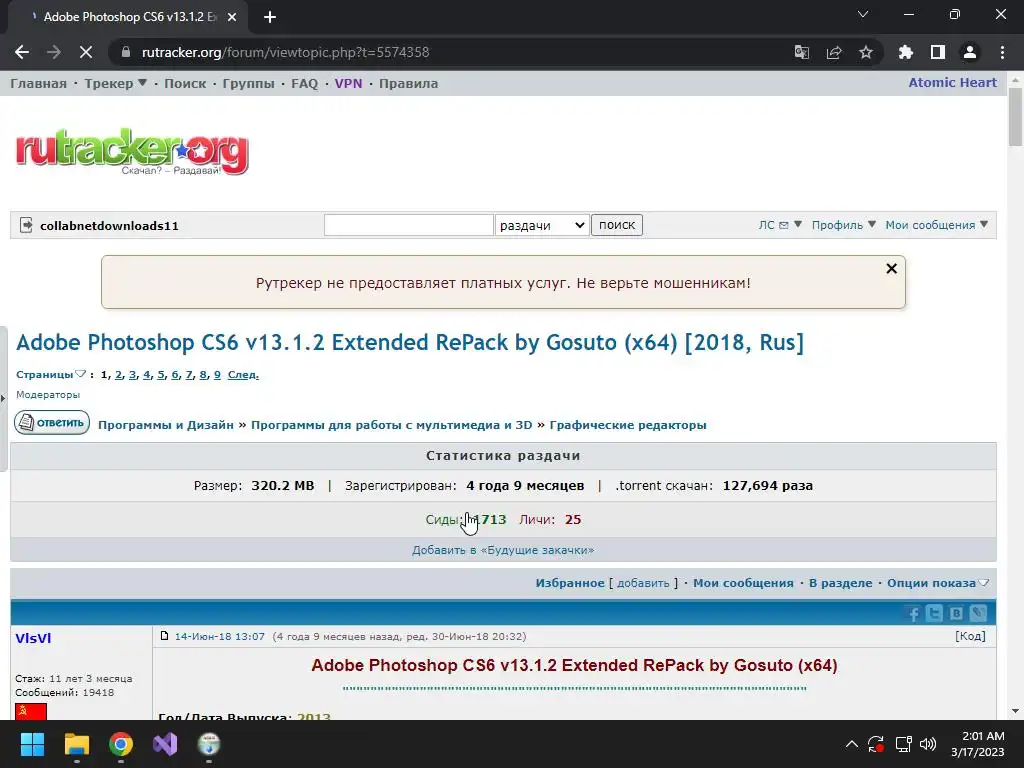Dismiss the scam warning banner

[891, 268]
